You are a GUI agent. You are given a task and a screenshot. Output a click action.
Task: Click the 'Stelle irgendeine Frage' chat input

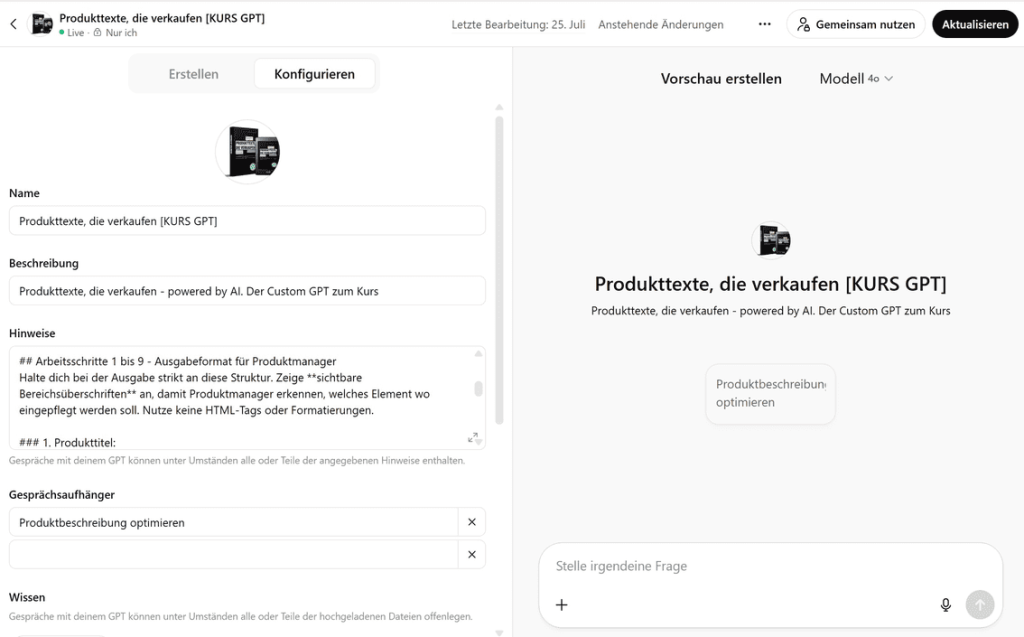pos(769,566)
